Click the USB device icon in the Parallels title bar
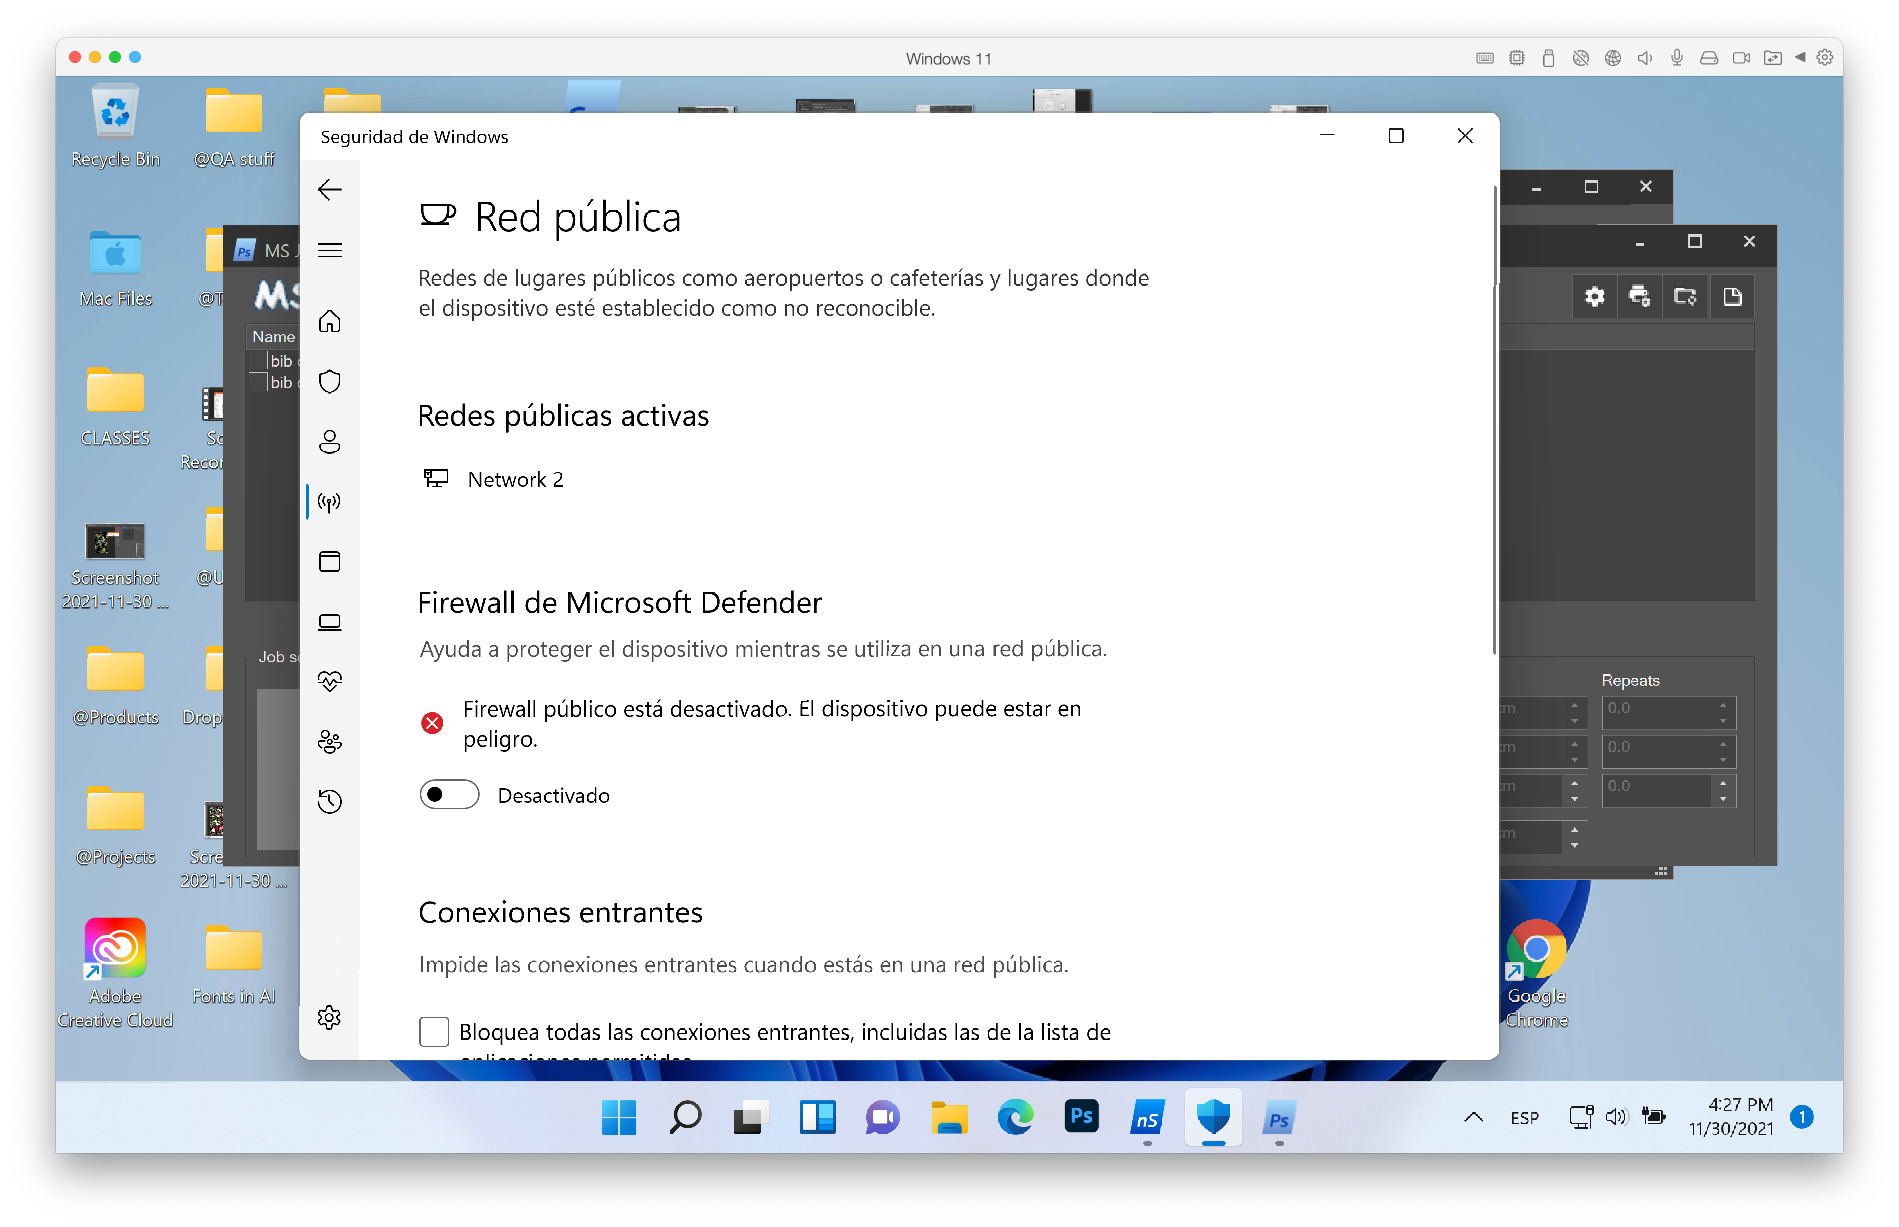This screenshot has width=1899, height=1227. pyautogui.click(x=1548, y=58)
